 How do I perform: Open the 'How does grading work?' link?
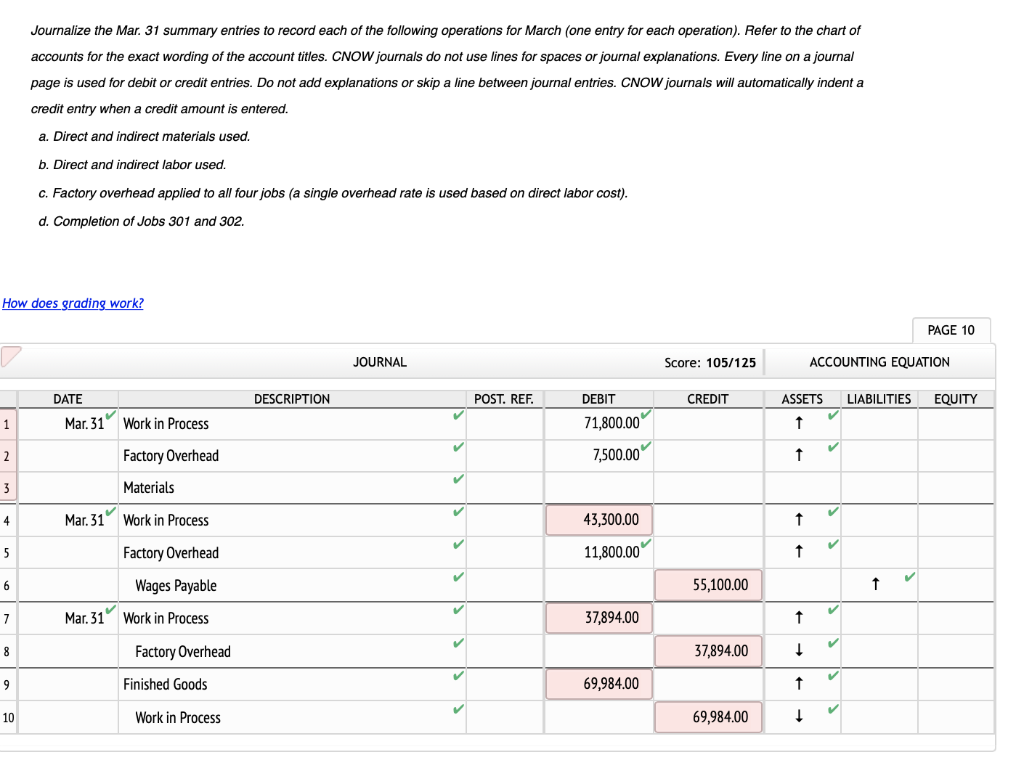coord(72,303)
